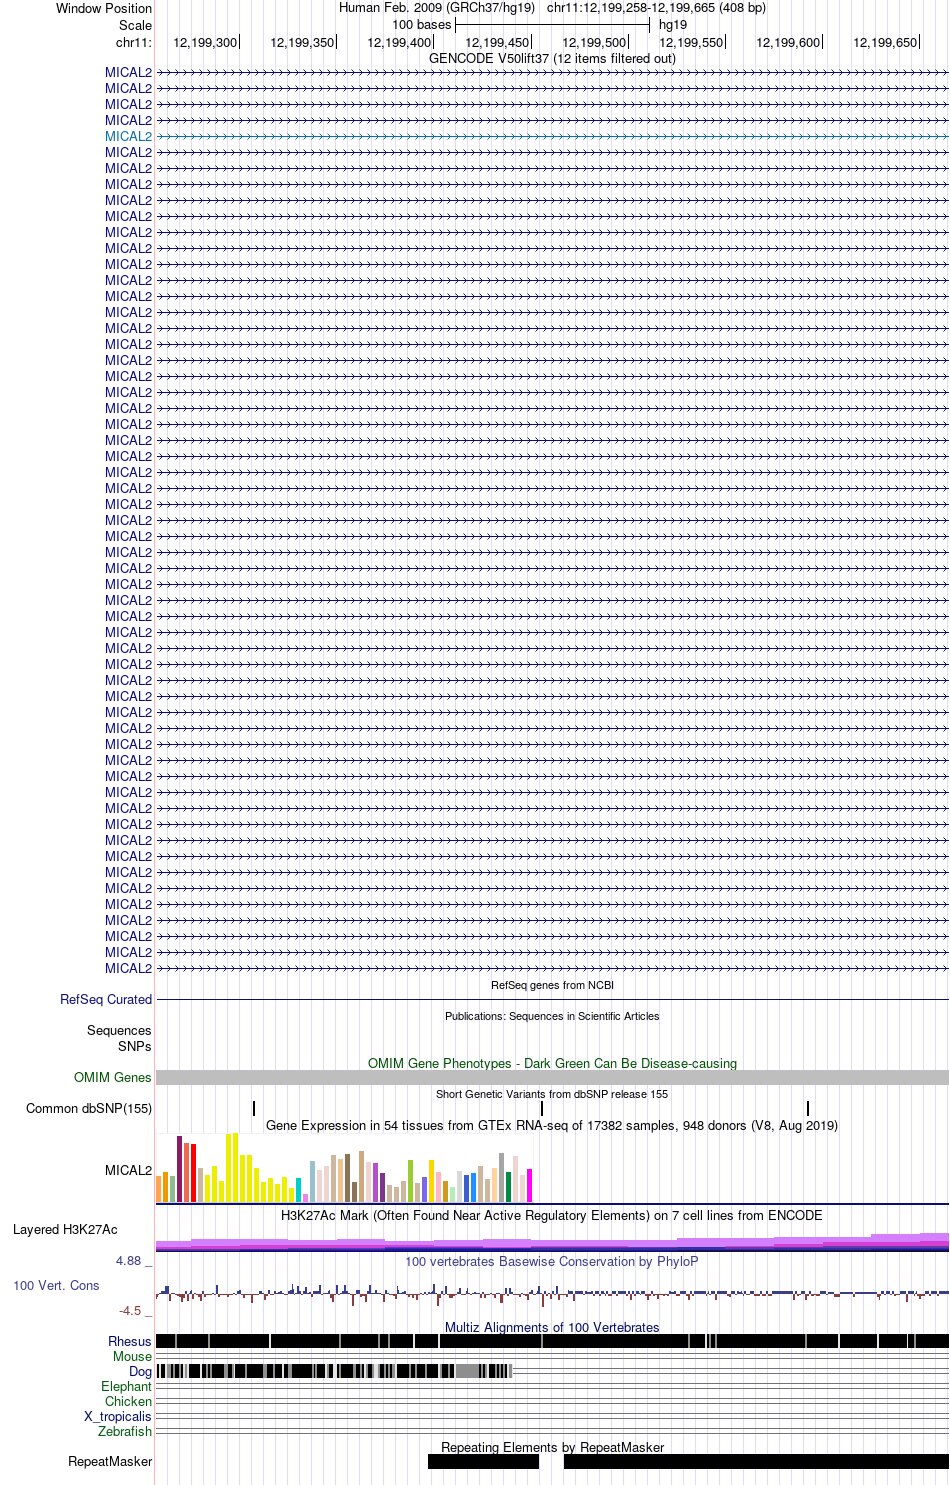Click 'Short Genetic Variants from dbSNP' title
Screen dimensions: 950x1485
552,1095
